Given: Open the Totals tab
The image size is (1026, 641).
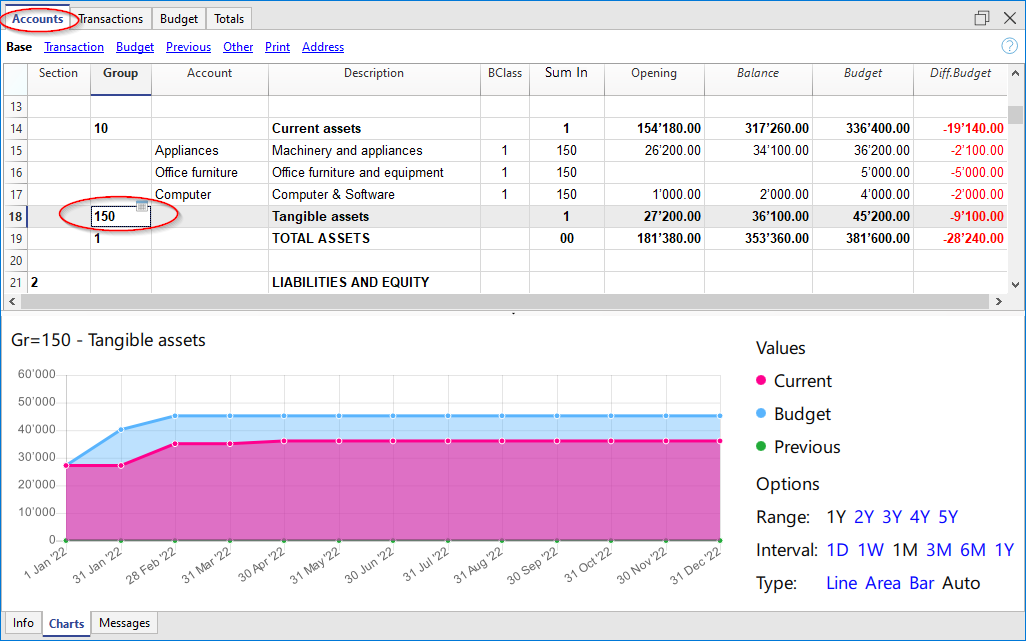Looking at the screenshot, I should 229,18.
